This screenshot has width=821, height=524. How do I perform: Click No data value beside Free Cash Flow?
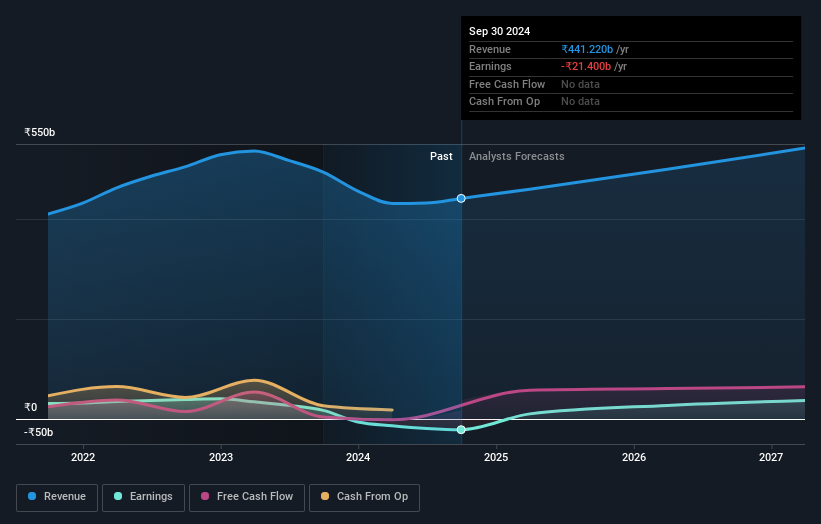point(580,84)
